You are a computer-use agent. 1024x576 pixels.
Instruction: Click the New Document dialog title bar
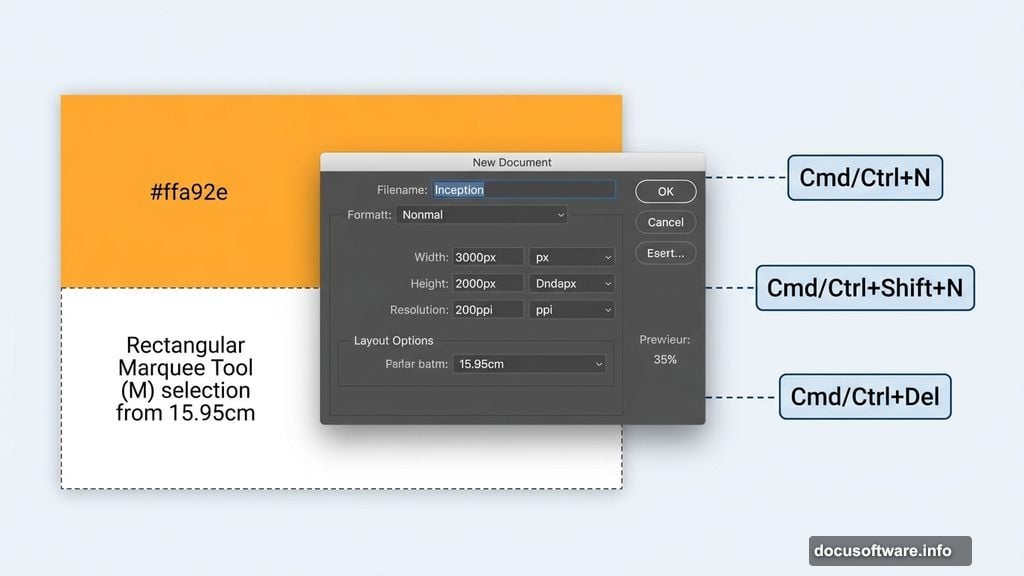[510, 161]
